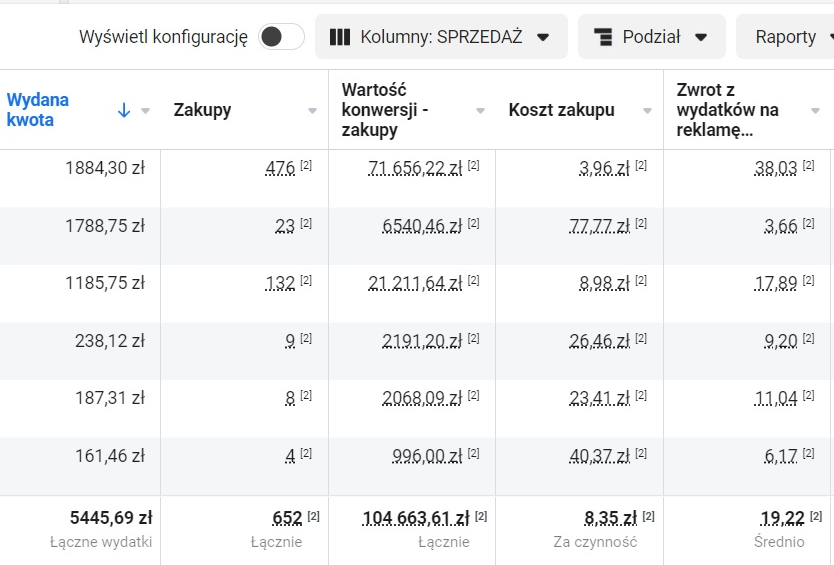Open the Wydana kwota column options arrow
The width and height of the screenshot is (834, 565).
tap(146, 111)
